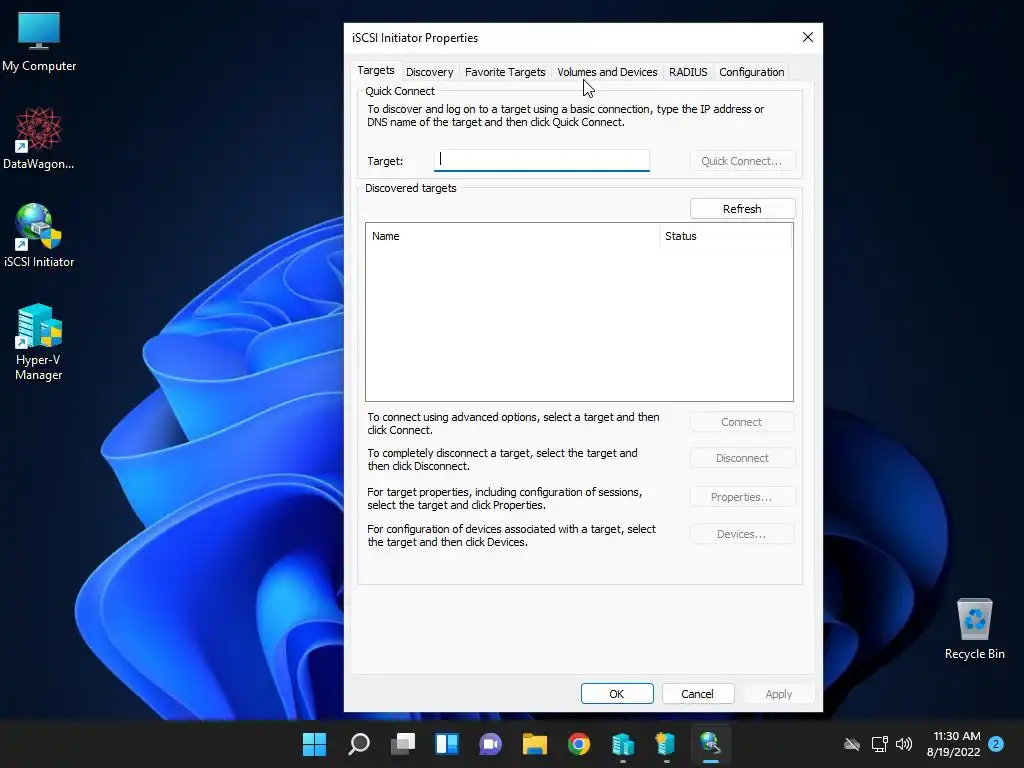Refresh the discovered targets list
The height and width of the screenshot is (768, 1024).
(742, 209)
